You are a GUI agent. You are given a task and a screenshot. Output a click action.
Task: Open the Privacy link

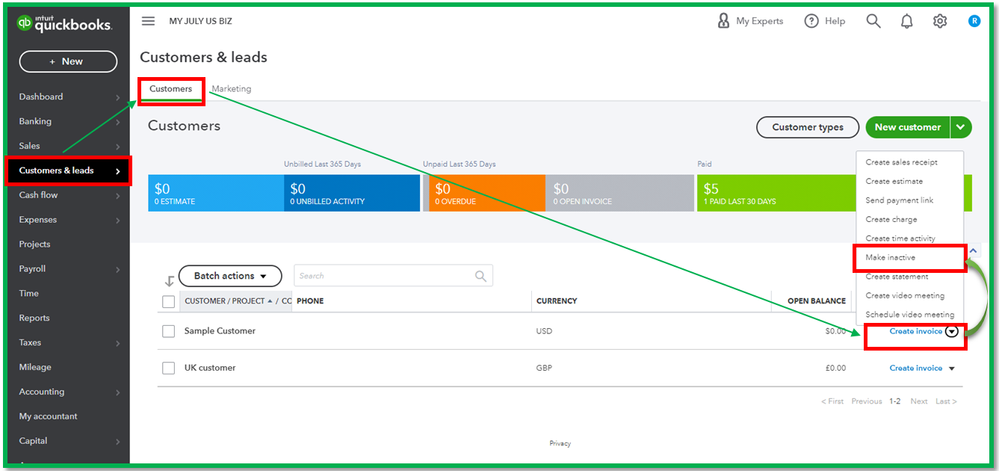click(x=560, y=444)
